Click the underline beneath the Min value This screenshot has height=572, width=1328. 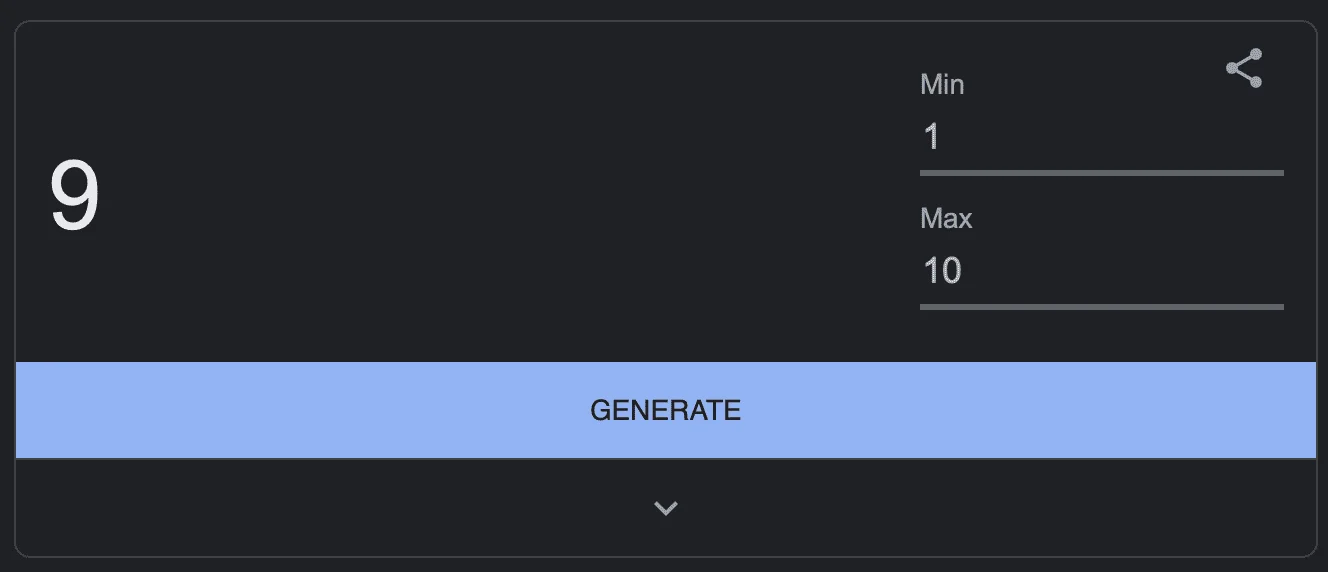point(1101,173)
